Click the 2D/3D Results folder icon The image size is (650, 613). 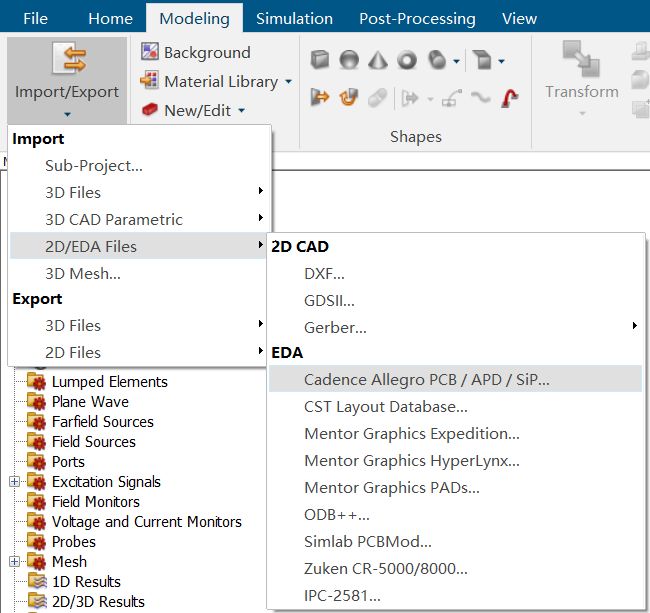pos(37,601)
